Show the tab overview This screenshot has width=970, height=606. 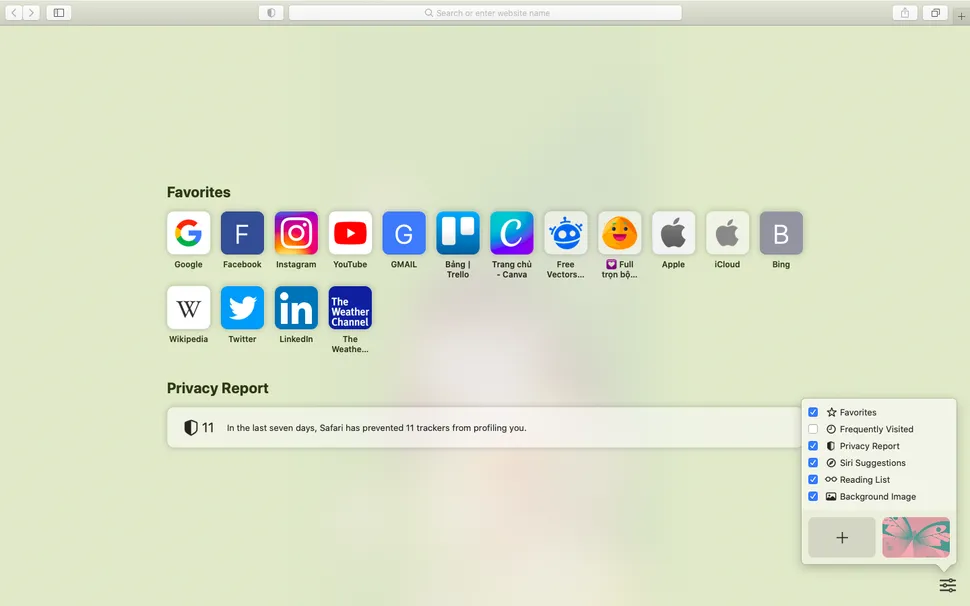[935, 13]
